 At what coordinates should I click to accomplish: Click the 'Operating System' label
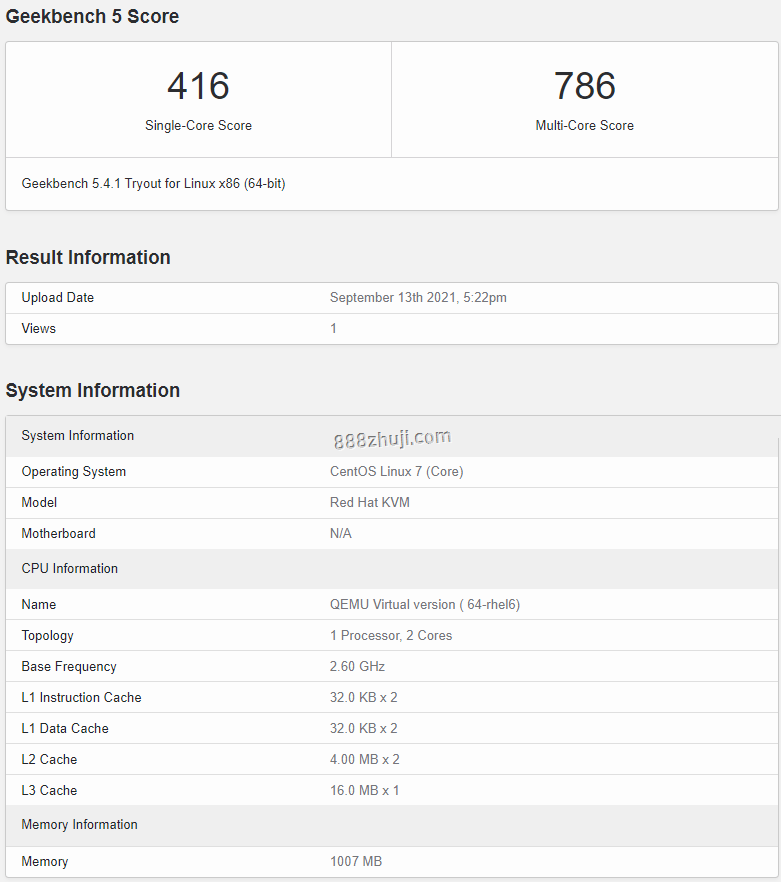coord(74,472)
